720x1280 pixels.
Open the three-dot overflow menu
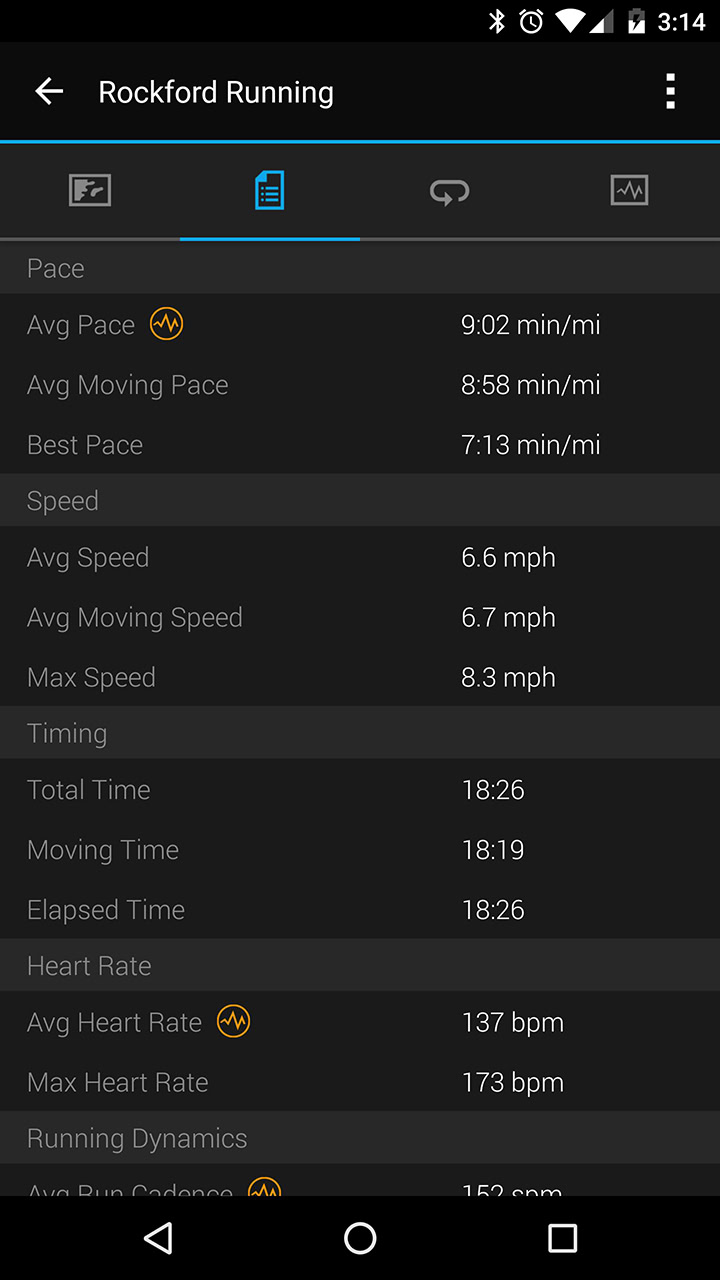670,92
